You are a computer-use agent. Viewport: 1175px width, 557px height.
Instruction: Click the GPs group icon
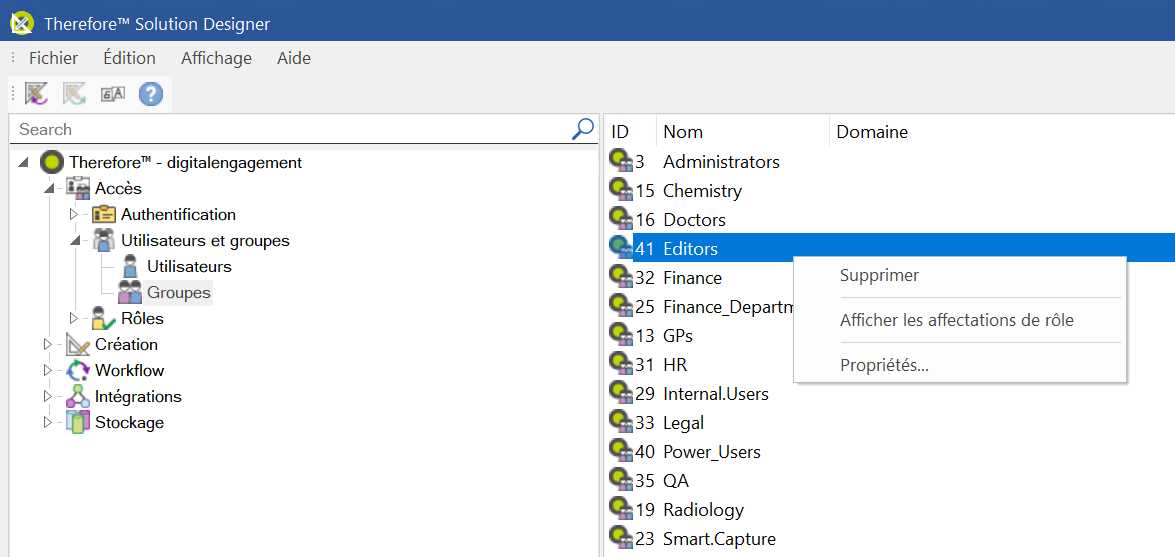[620, 335]
